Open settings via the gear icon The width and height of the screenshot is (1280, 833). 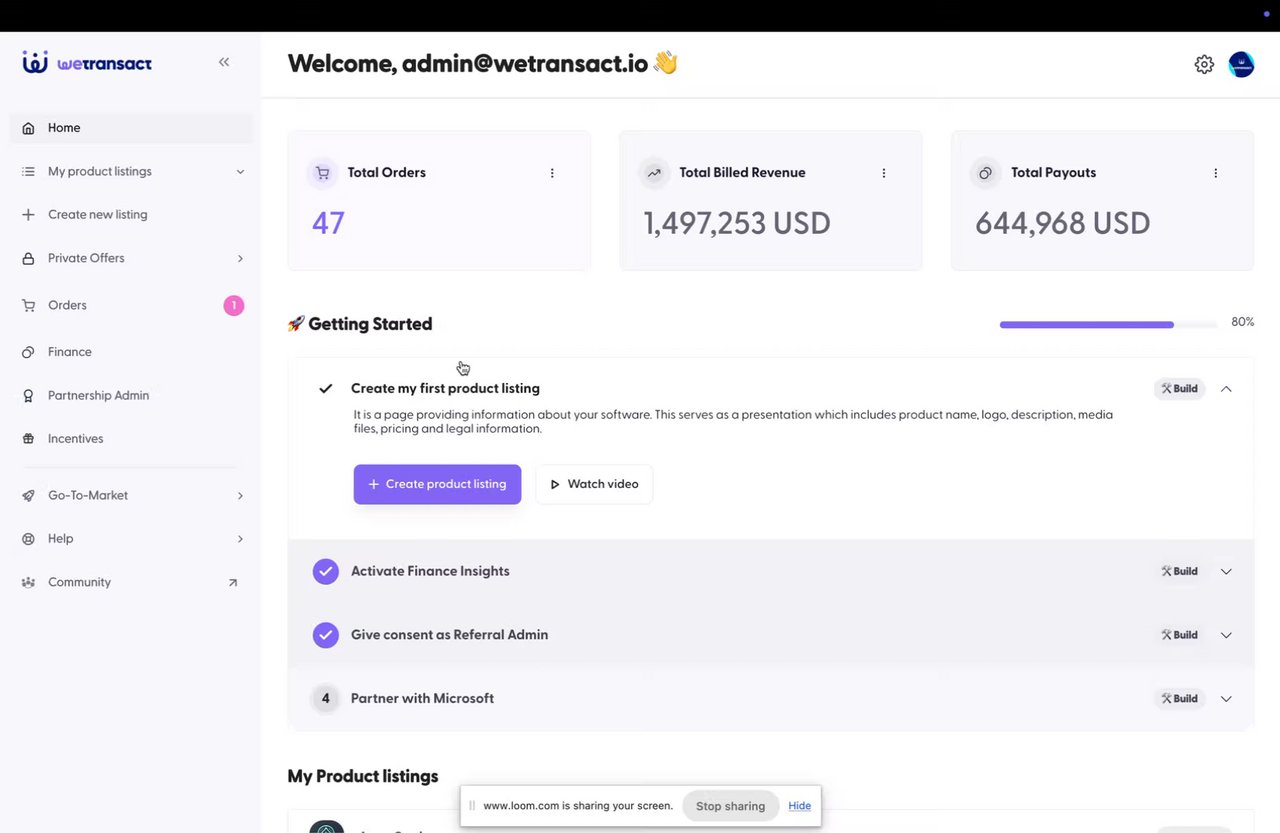pyautogui.click(x=1204, y=64)
